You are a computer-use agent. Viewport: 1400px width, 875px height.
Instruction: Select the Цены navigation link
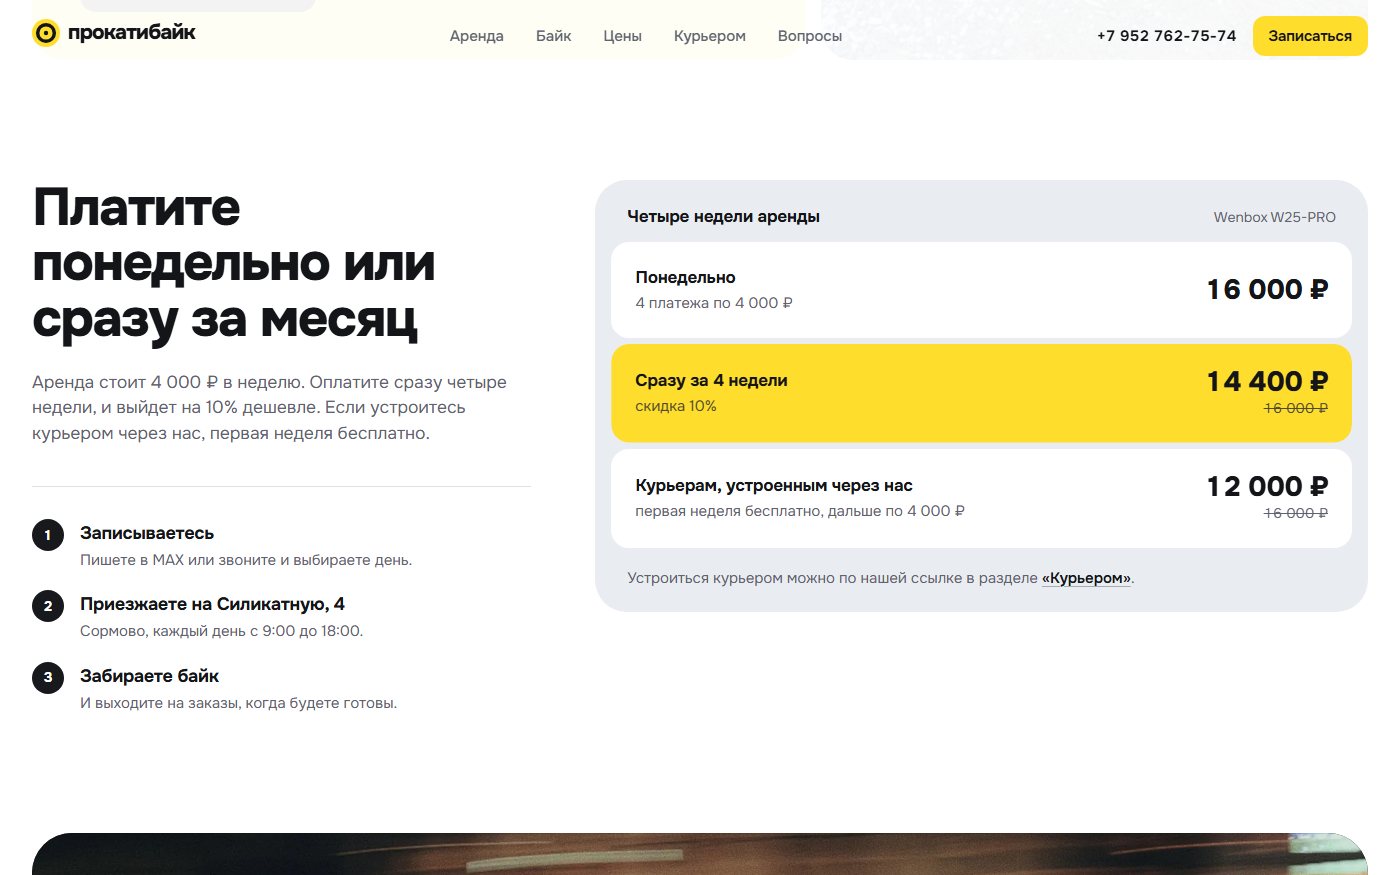point(622,36)
